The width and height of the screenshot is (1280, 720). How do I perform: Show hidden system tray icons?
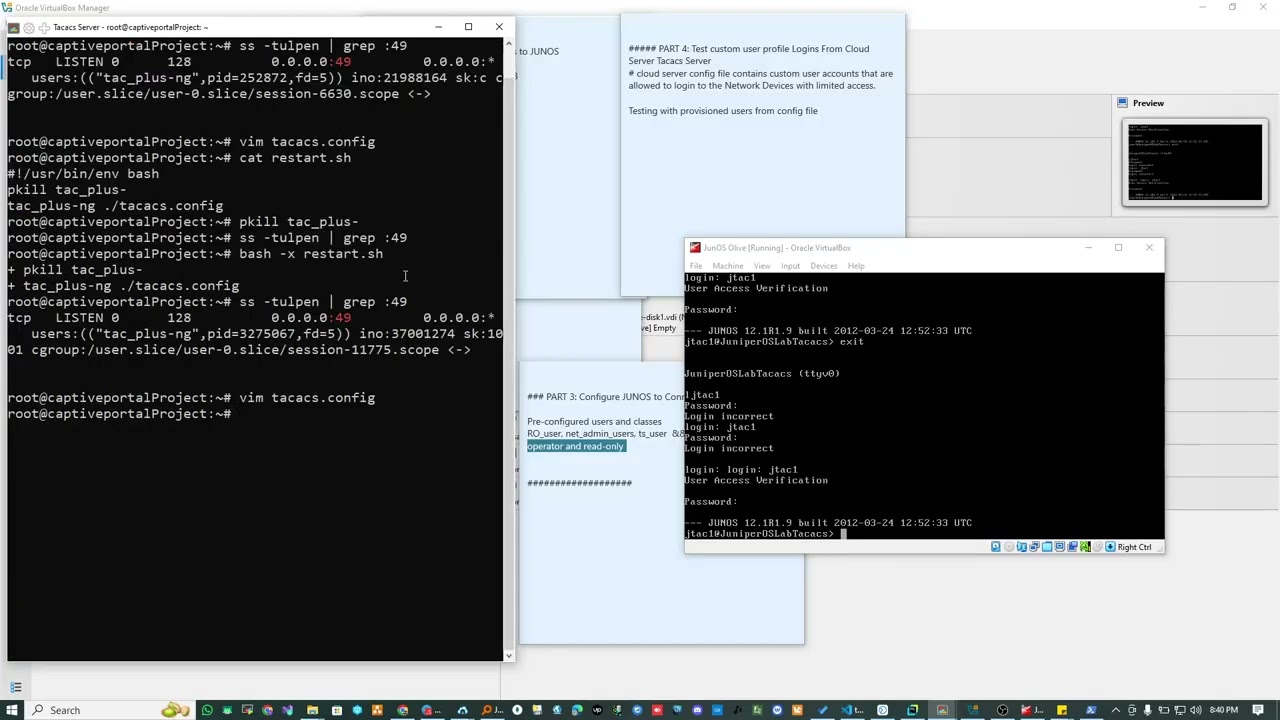coord(1116,710)
